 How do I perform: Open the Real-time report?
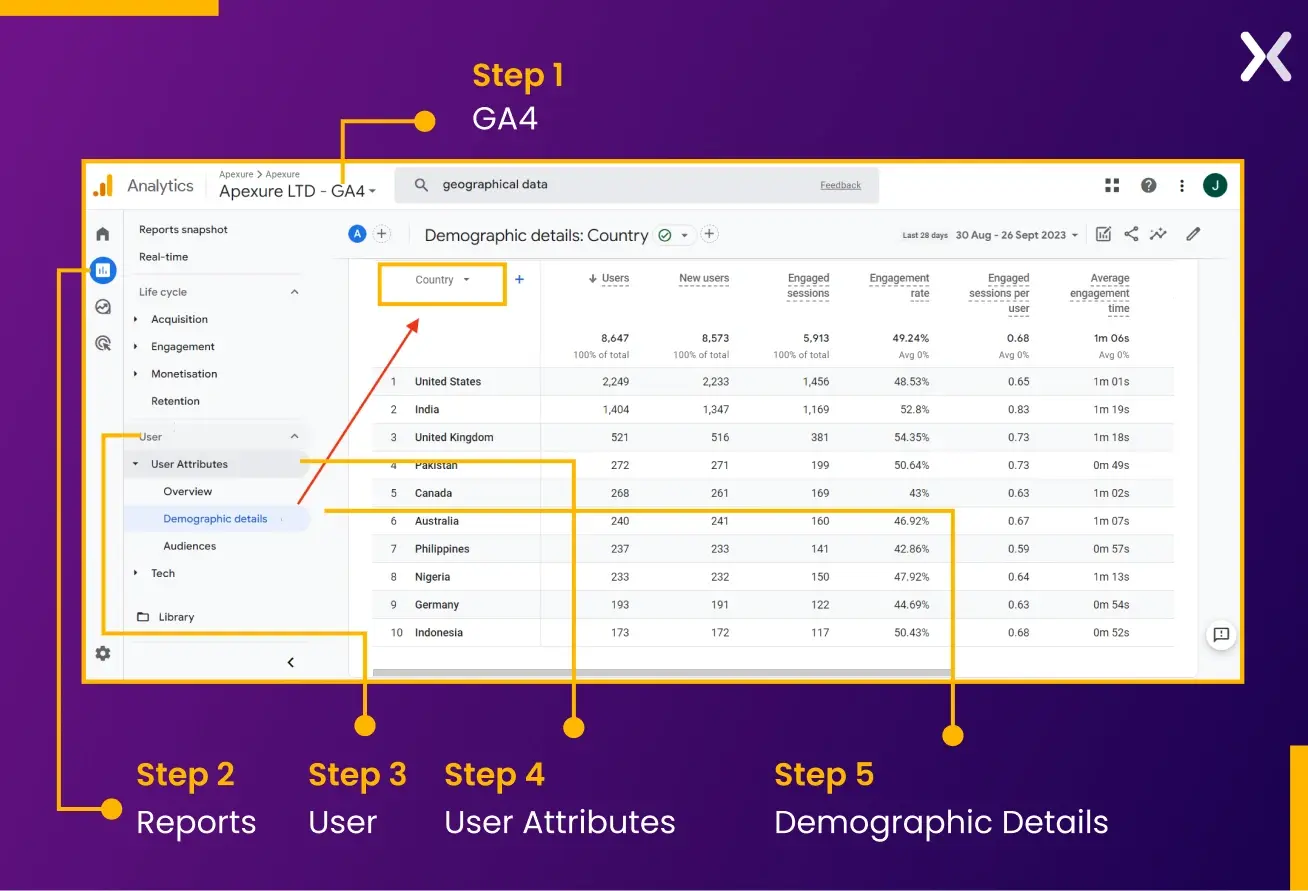click(x=163, y=257)
